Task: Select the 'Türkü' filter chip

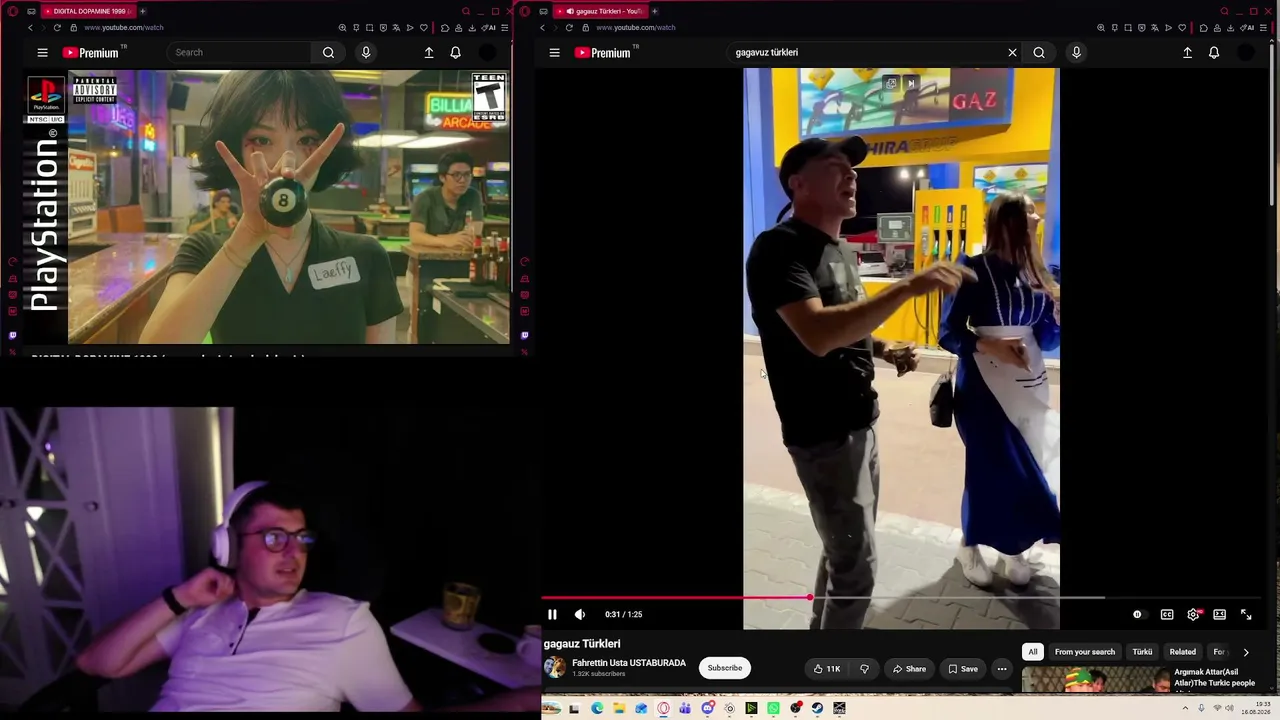Action: click(x=1142, y=652)
